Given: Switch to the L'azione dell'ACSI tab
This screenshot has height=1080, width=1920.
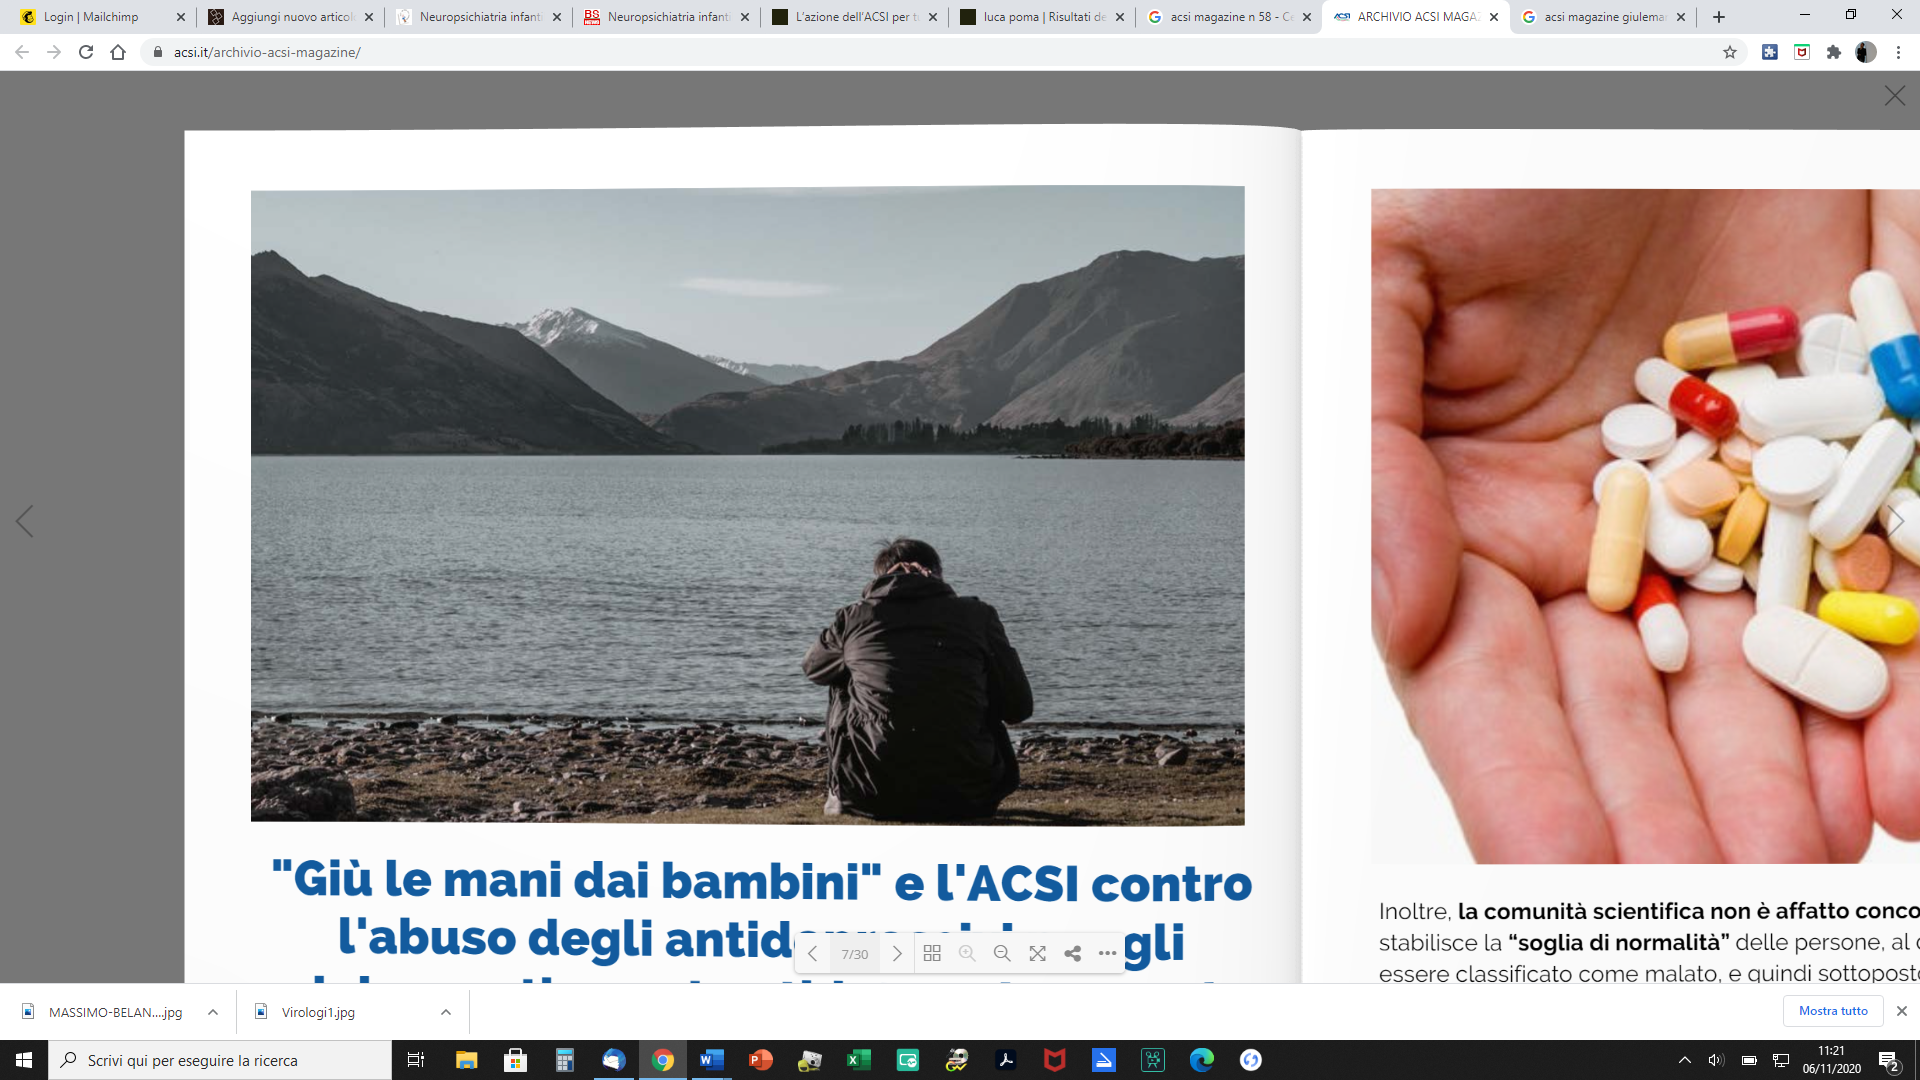Looking at the screenshot, I should pyautogui.click(x=856, y=17).
